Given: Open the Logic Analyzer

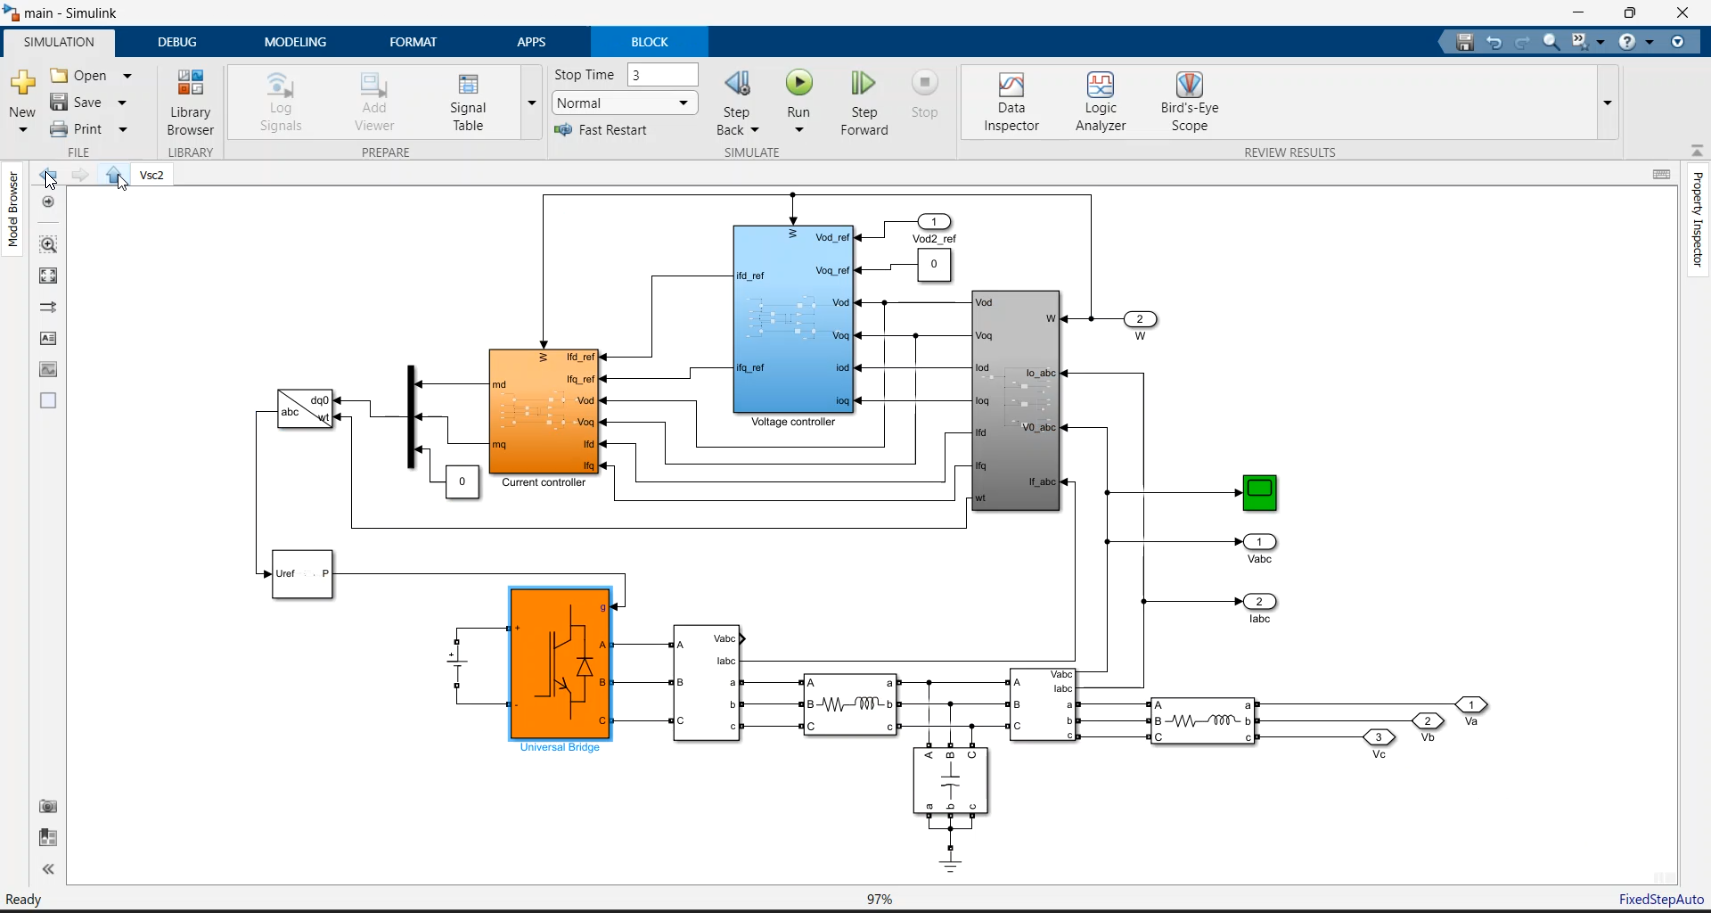Looking at the screenshot, I should pyautogui.click(x=1100, y=102).
